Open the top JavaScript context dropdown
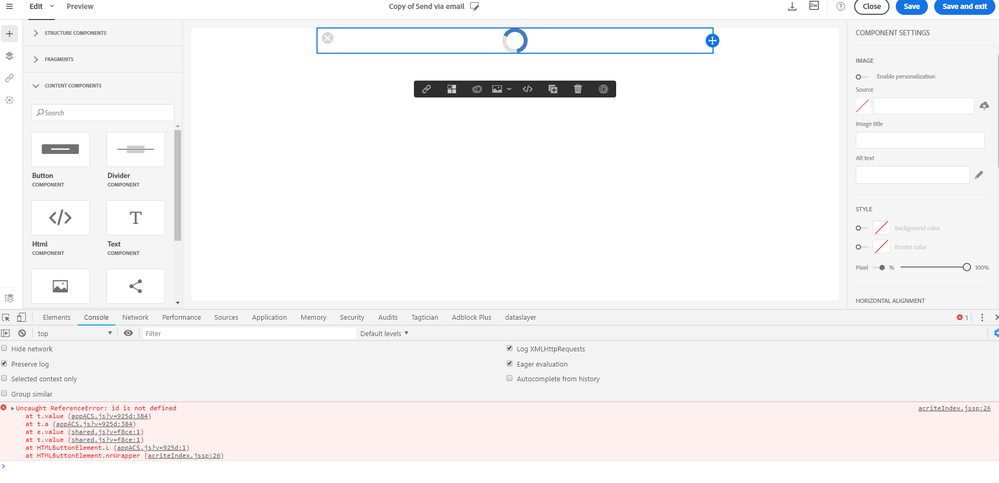Image resolution: width=999 pixels, height=483 pixels. point(74,333)
